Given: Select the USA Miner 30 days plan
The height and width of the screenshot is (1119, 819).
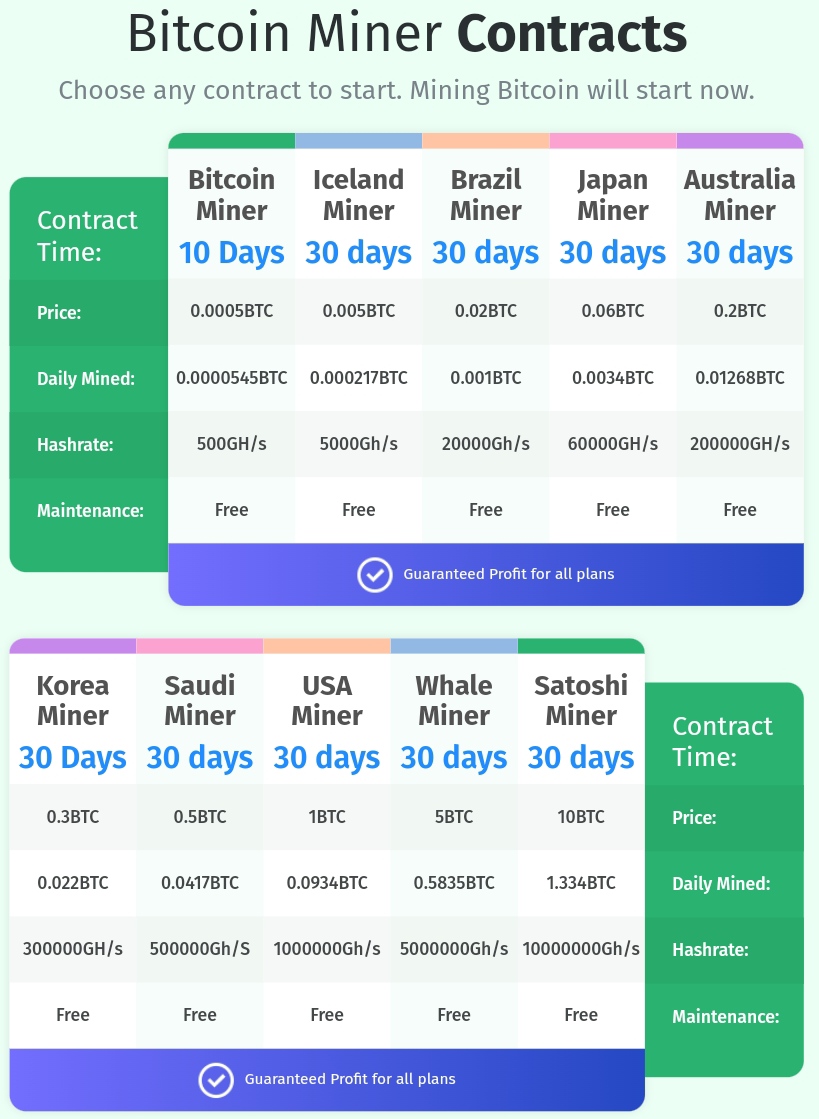Looking at the screenshot, I should tap(327, 720).
